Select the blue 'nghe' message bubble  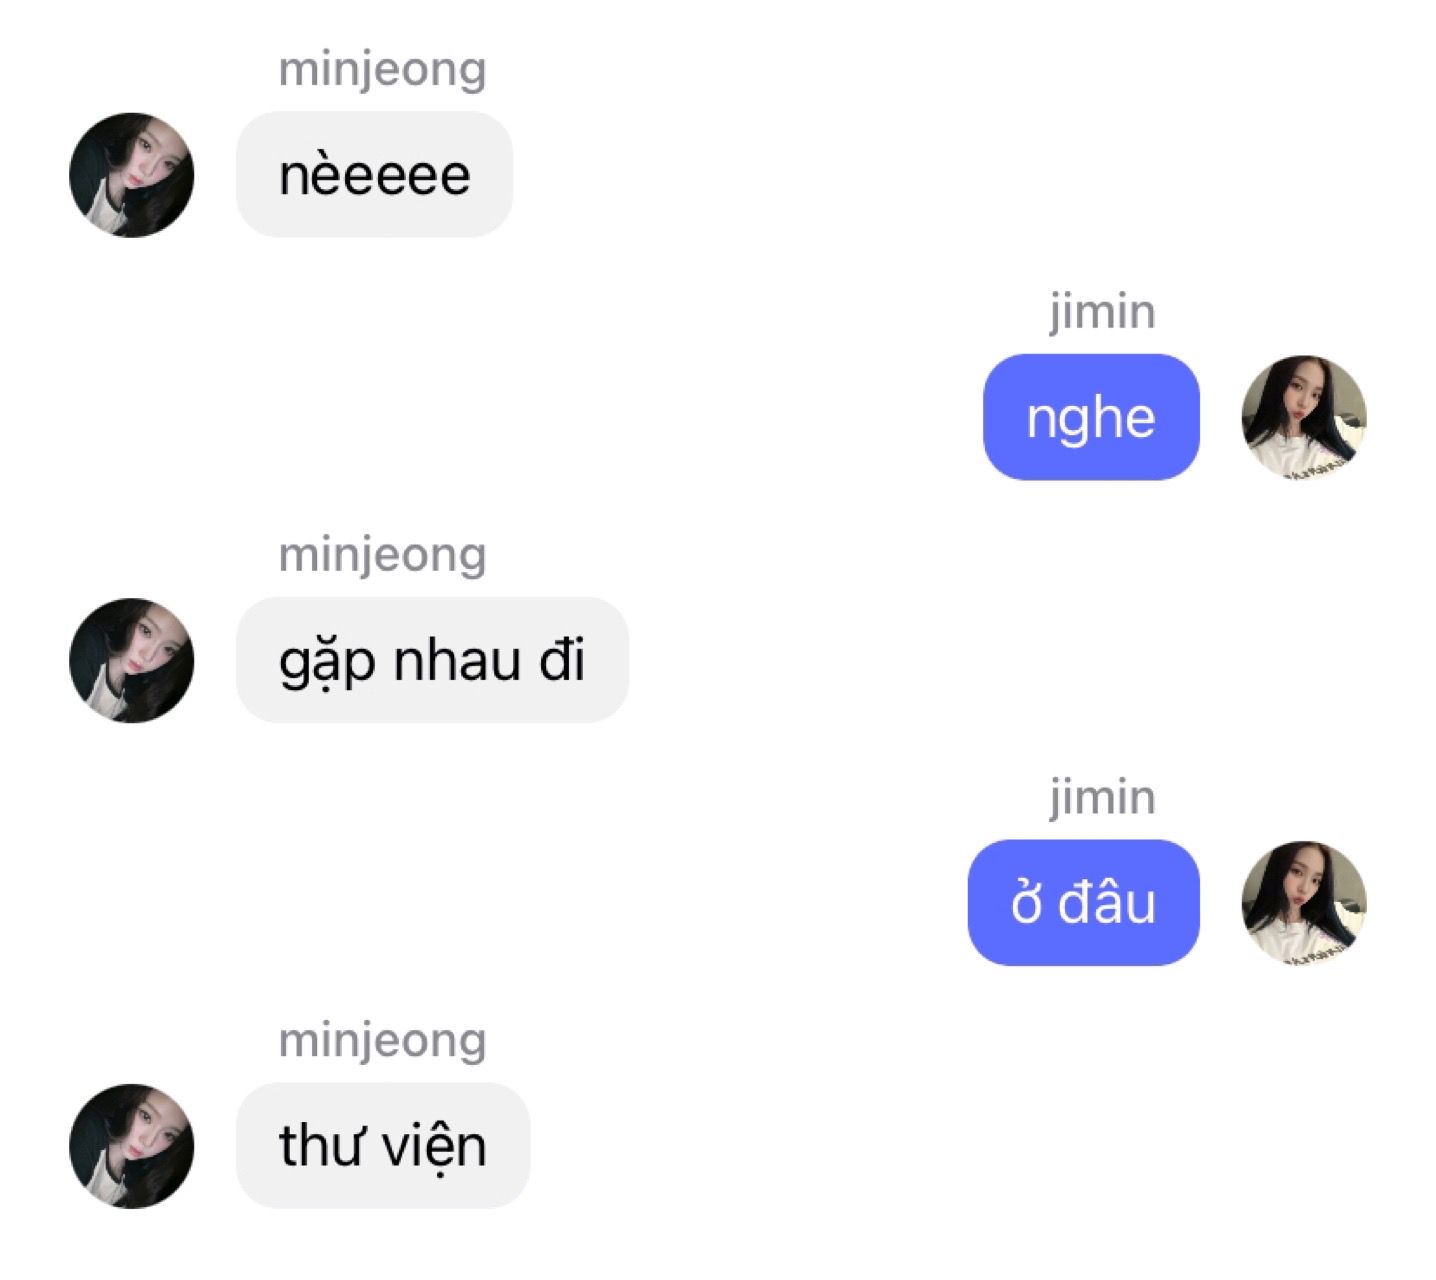(1091, 417)
